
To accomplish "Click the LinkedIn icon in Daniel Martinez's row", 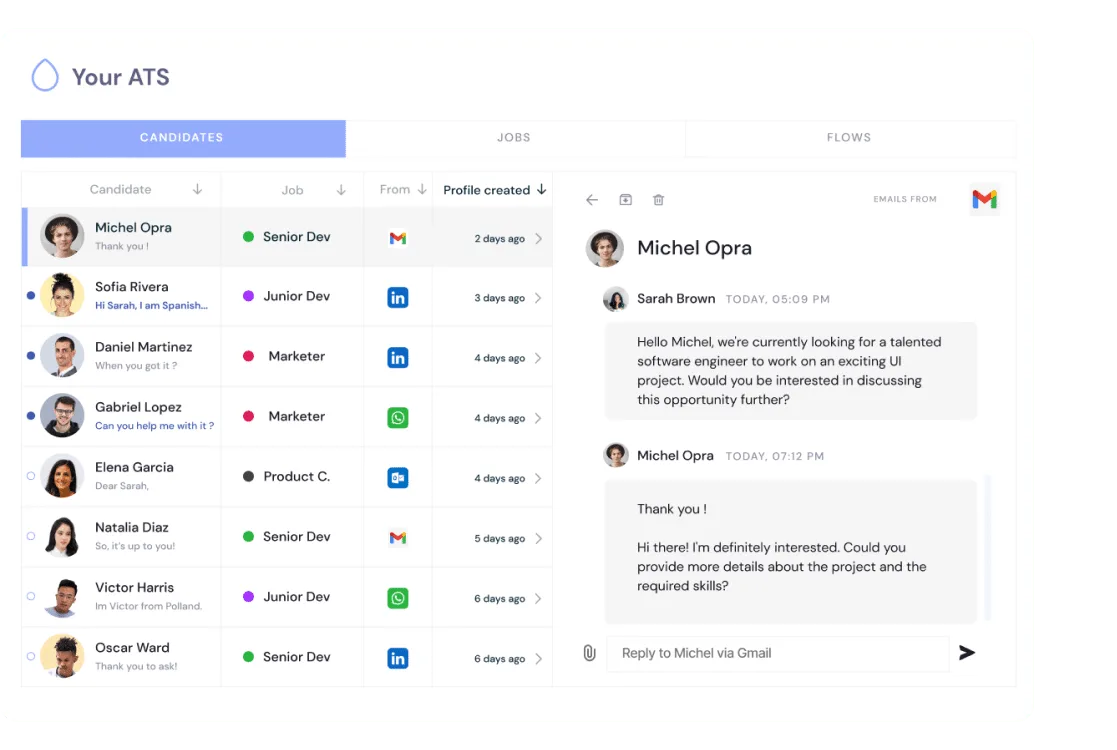I will (x=398, y=358).
